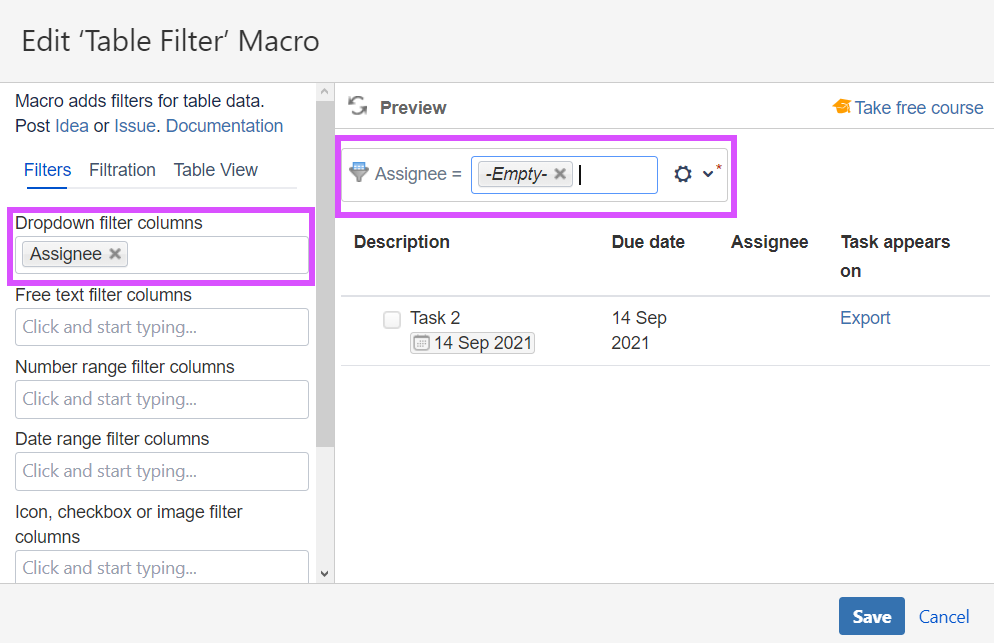The height and width of the screenshot is (643, 994).
Task: Remove the Assignee tag from dropdown filter columns
Action: pos(115,254)
